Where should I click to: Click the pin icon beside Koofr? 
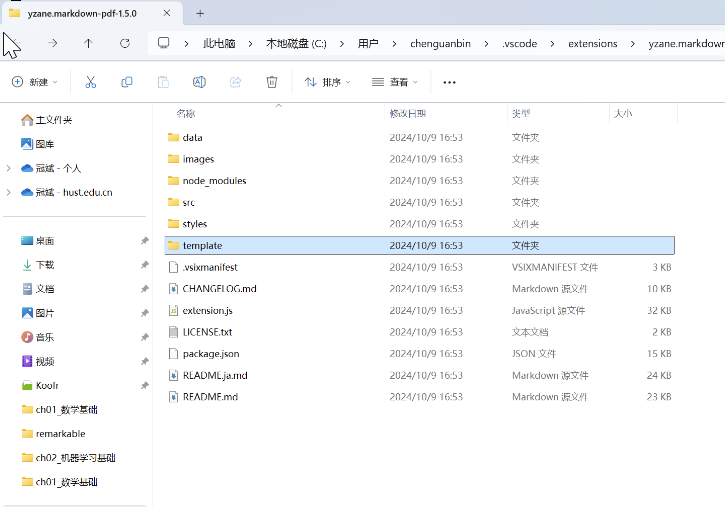[x=145, y=385]
